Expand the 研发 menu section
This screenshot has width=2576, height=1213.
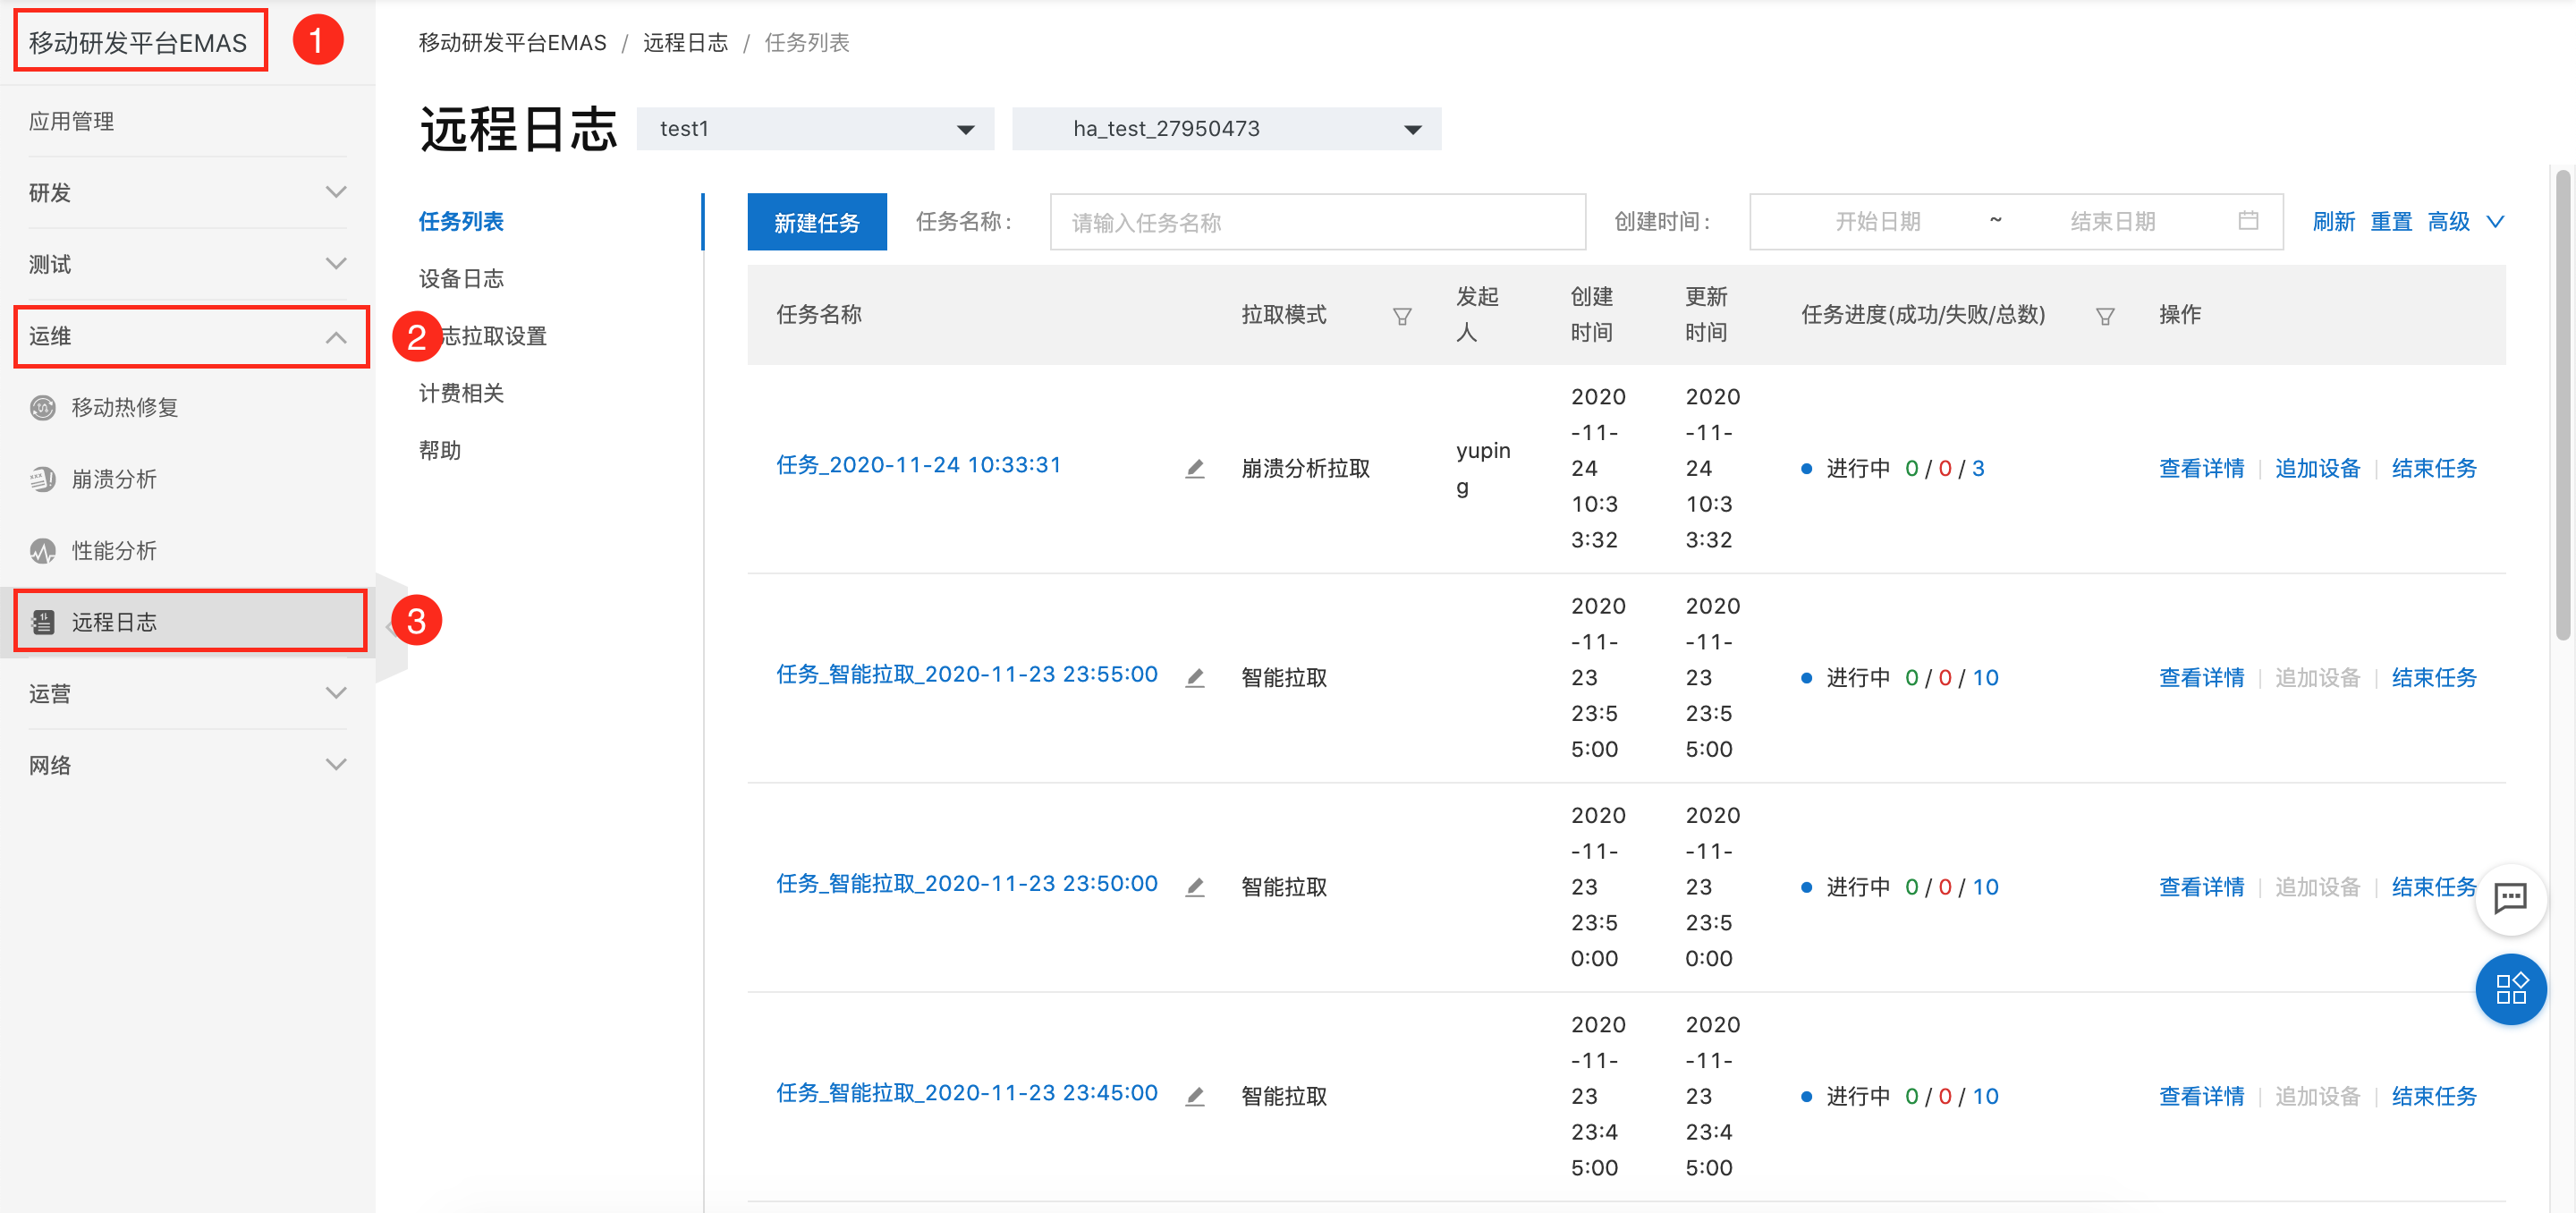pyautogui.click(x=188, y=193)
